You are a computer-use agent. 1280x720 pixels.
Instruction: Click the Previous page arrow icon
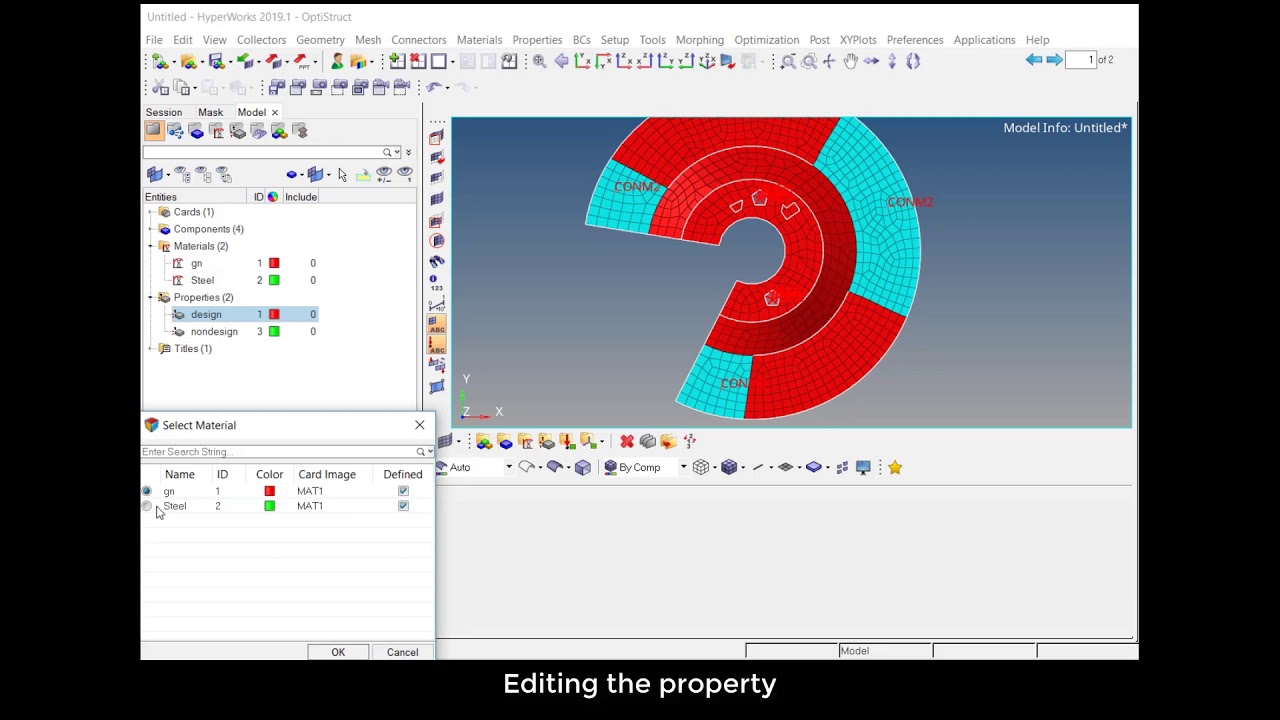click(1034, 60)
